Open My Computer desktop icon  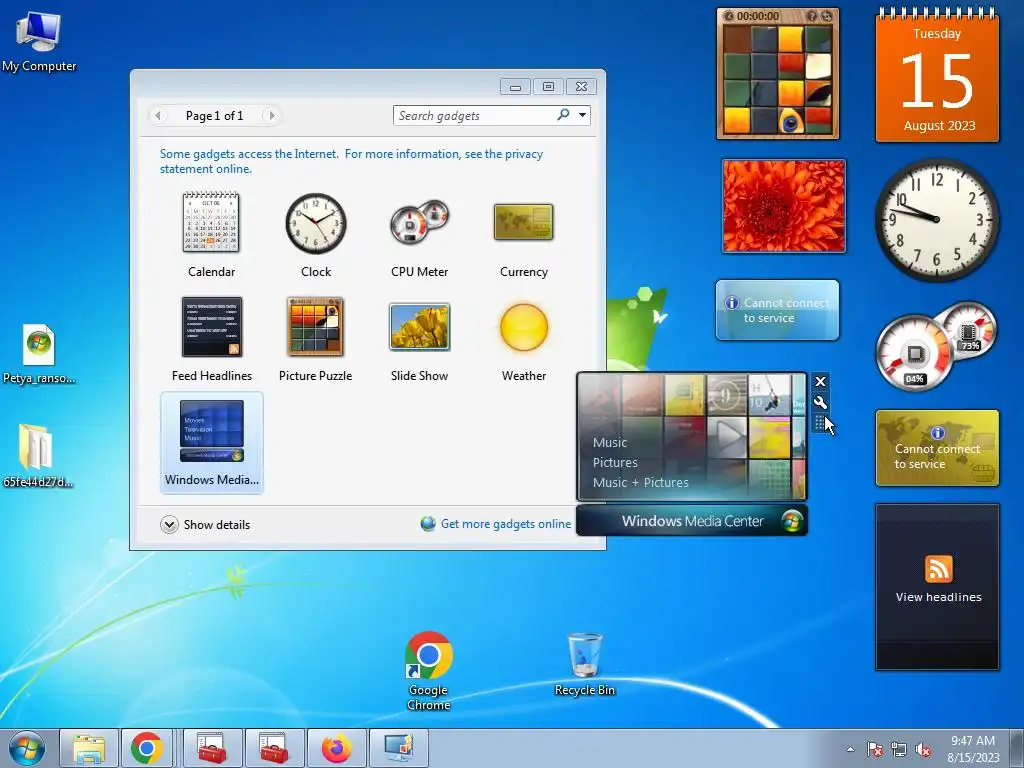(39, 42)
